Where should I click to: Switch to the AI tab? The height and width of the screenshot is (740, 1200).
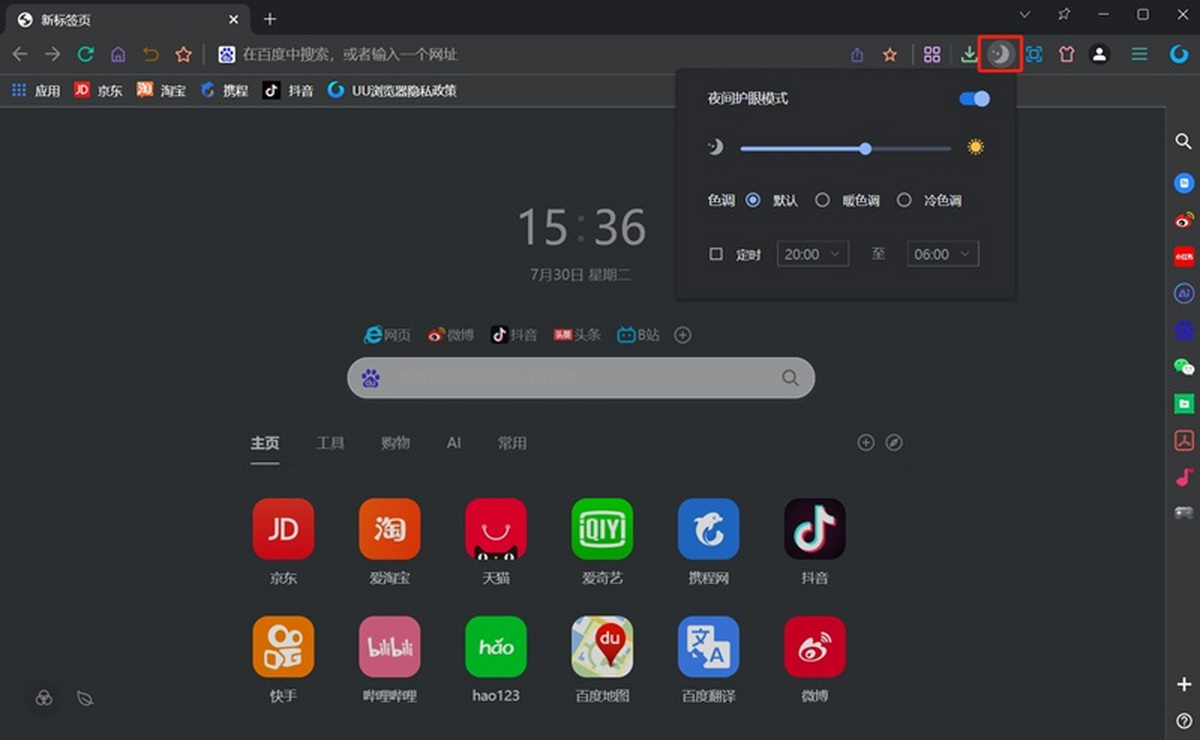tap(454, 443)
